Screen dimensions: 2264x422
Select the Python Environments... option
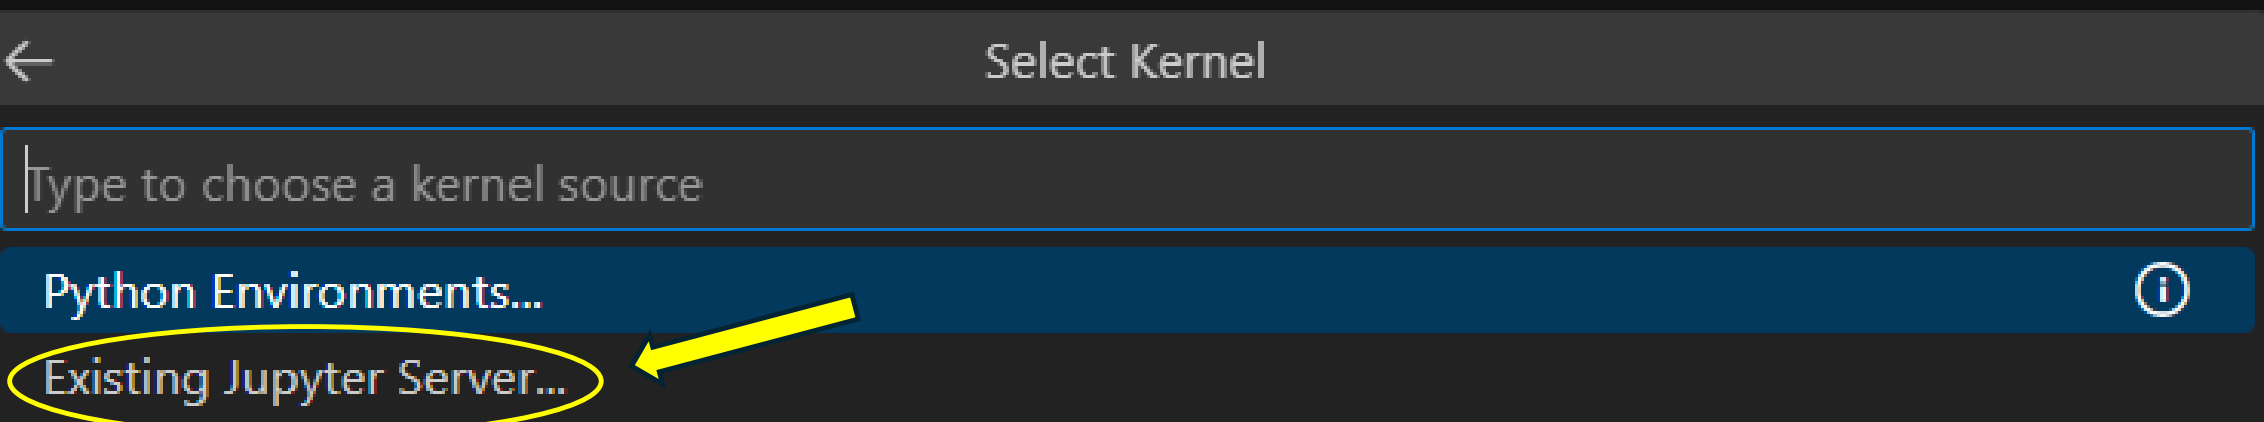tap(1127, 291)
